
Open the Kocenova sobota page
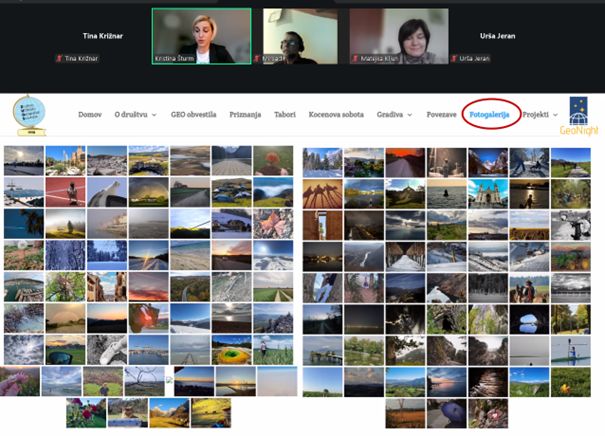pyautogui.click(x=336, y=115)
